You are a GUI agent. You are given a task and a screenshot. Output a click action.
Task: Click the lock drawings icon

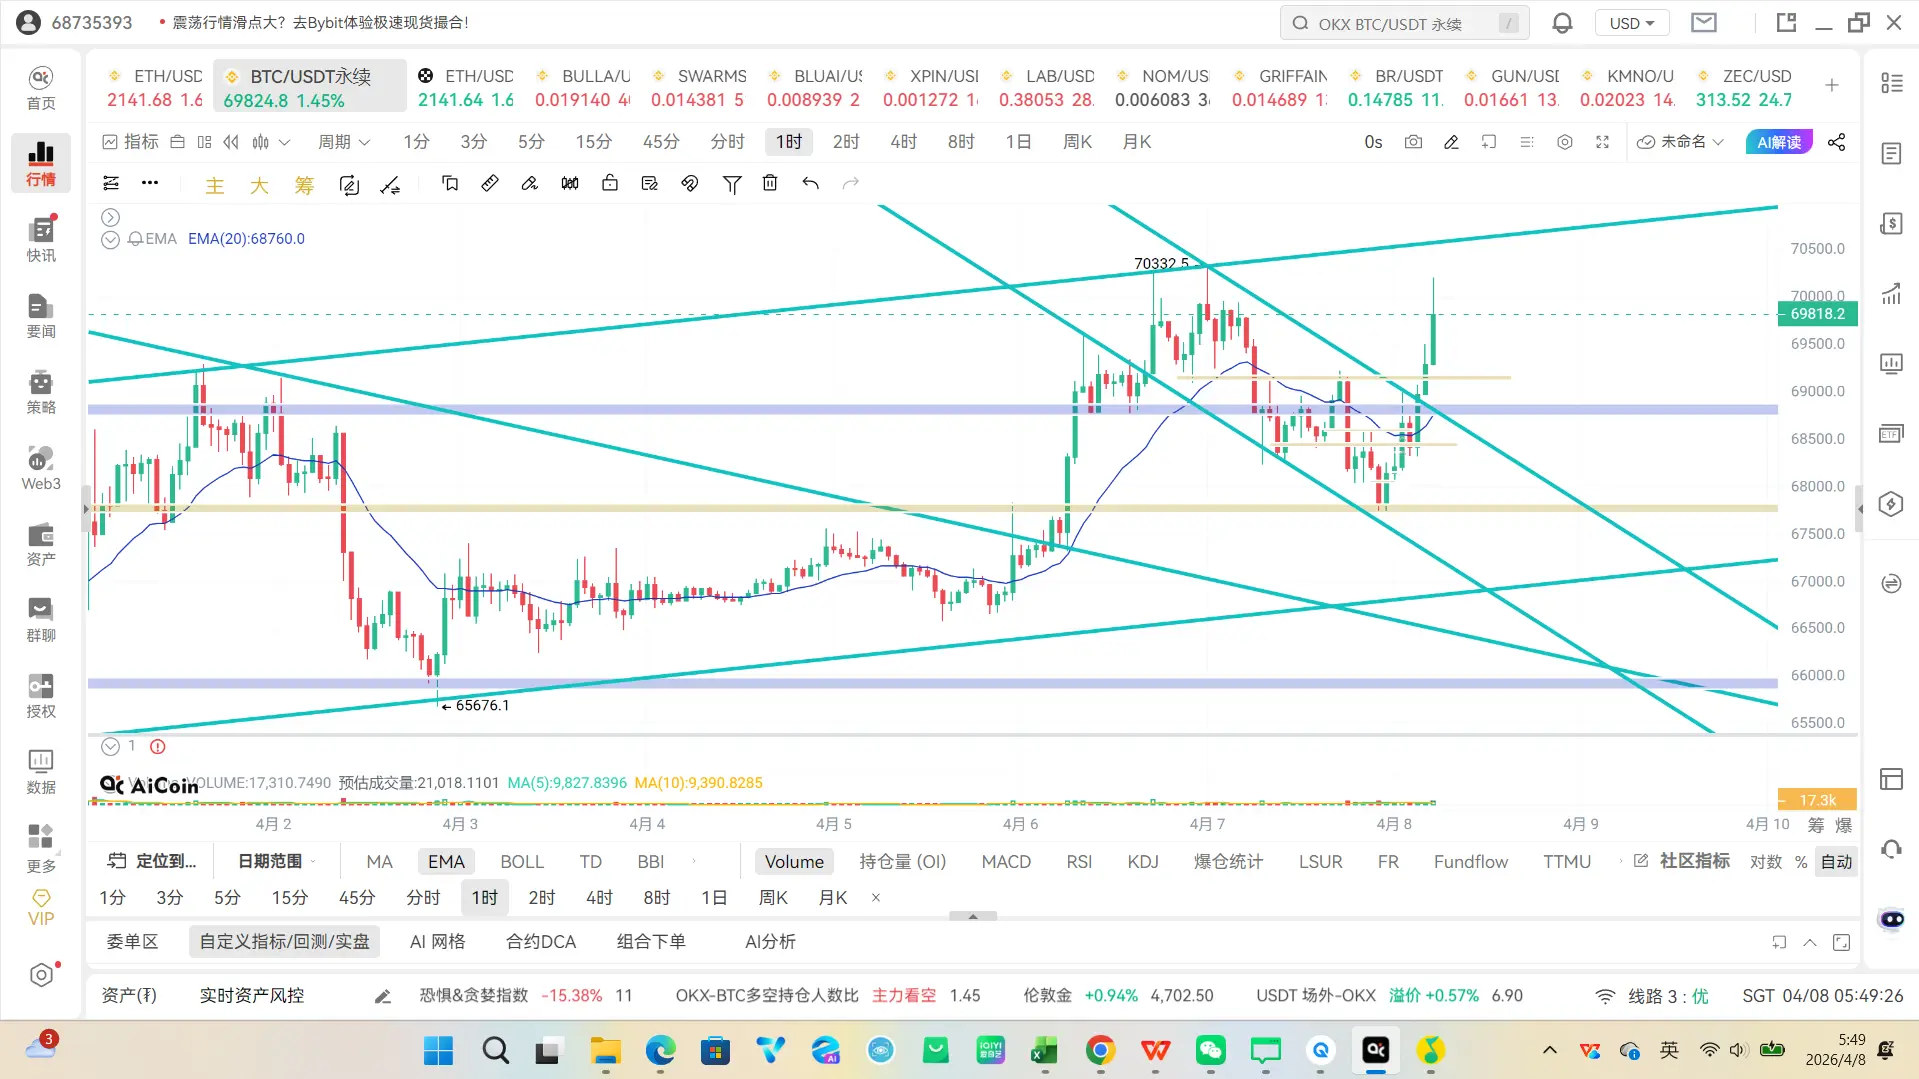pos(610,183)
